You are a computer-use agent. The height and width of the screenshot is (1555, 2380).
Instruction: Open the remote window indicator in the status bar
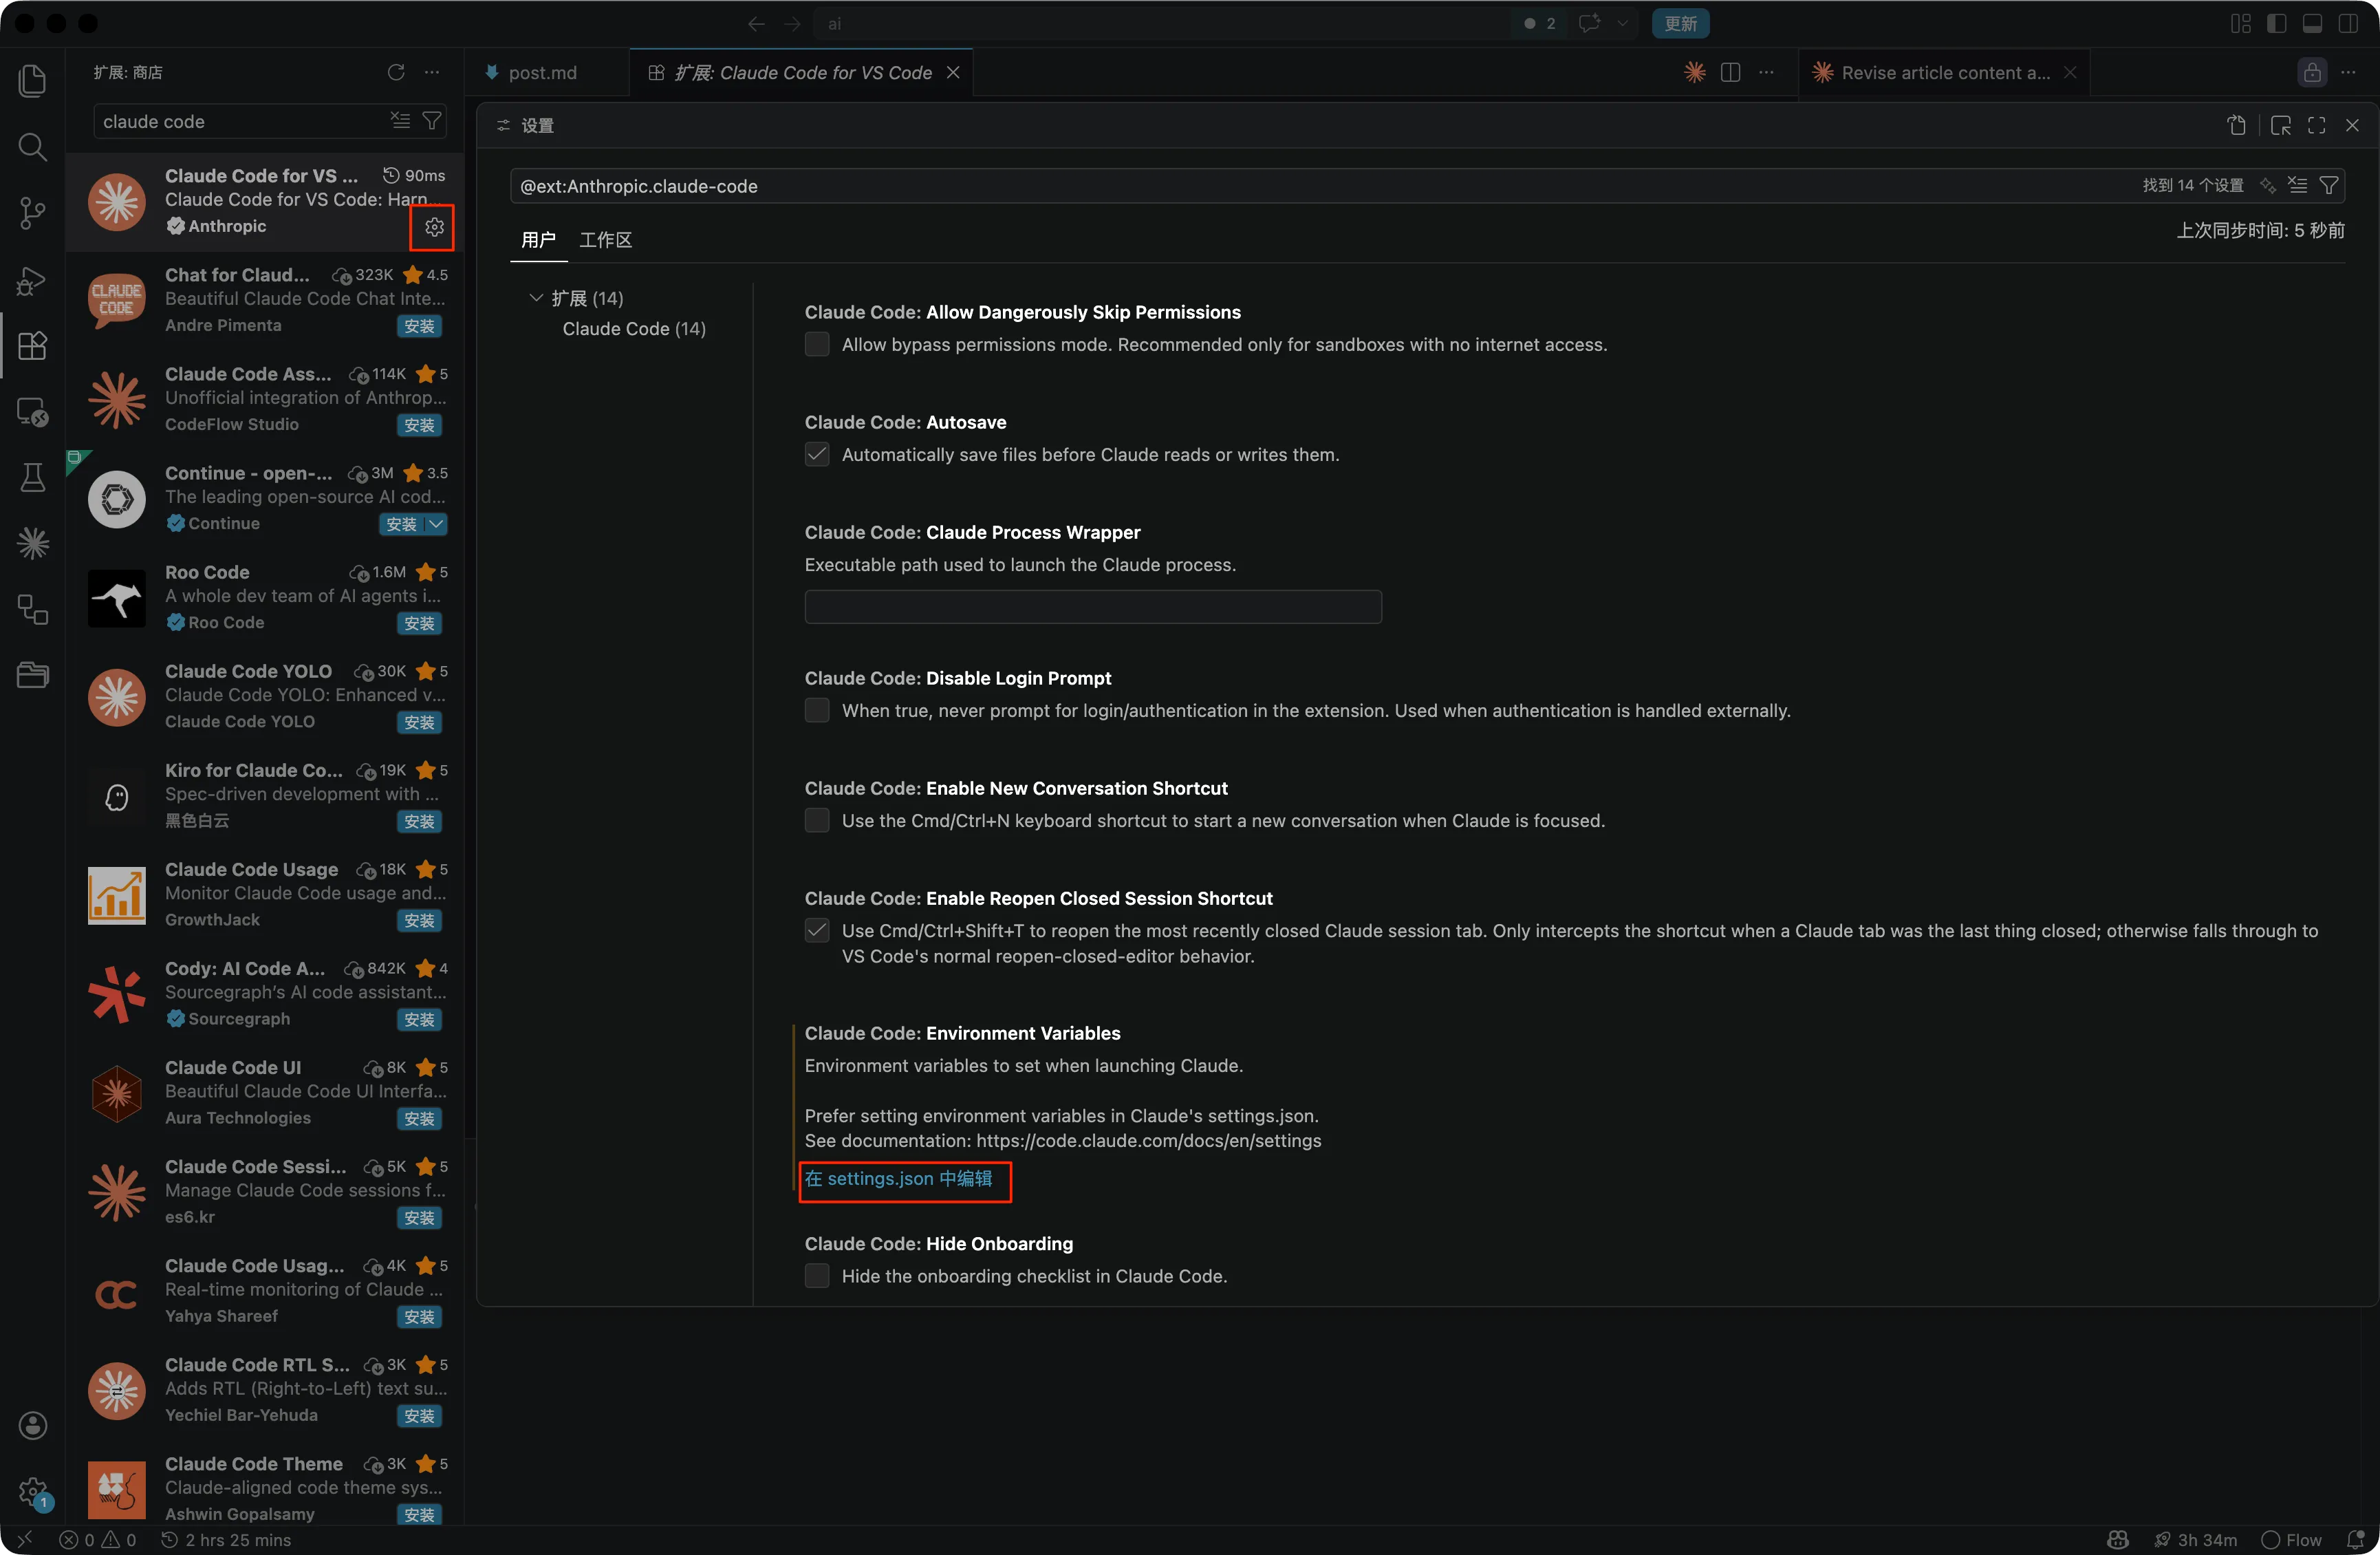pyautogui.click(x=25, y=1540)
